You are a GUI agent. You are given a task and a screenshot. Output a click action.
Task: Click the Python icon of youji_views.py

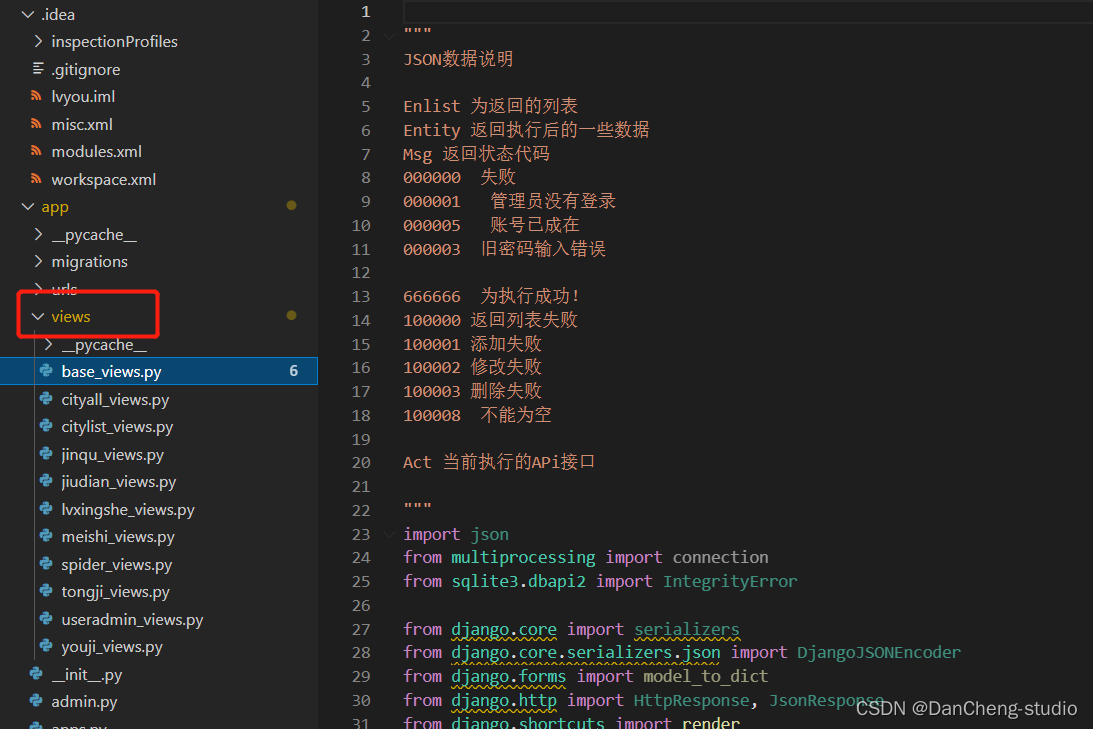click(x=47, y=646)
